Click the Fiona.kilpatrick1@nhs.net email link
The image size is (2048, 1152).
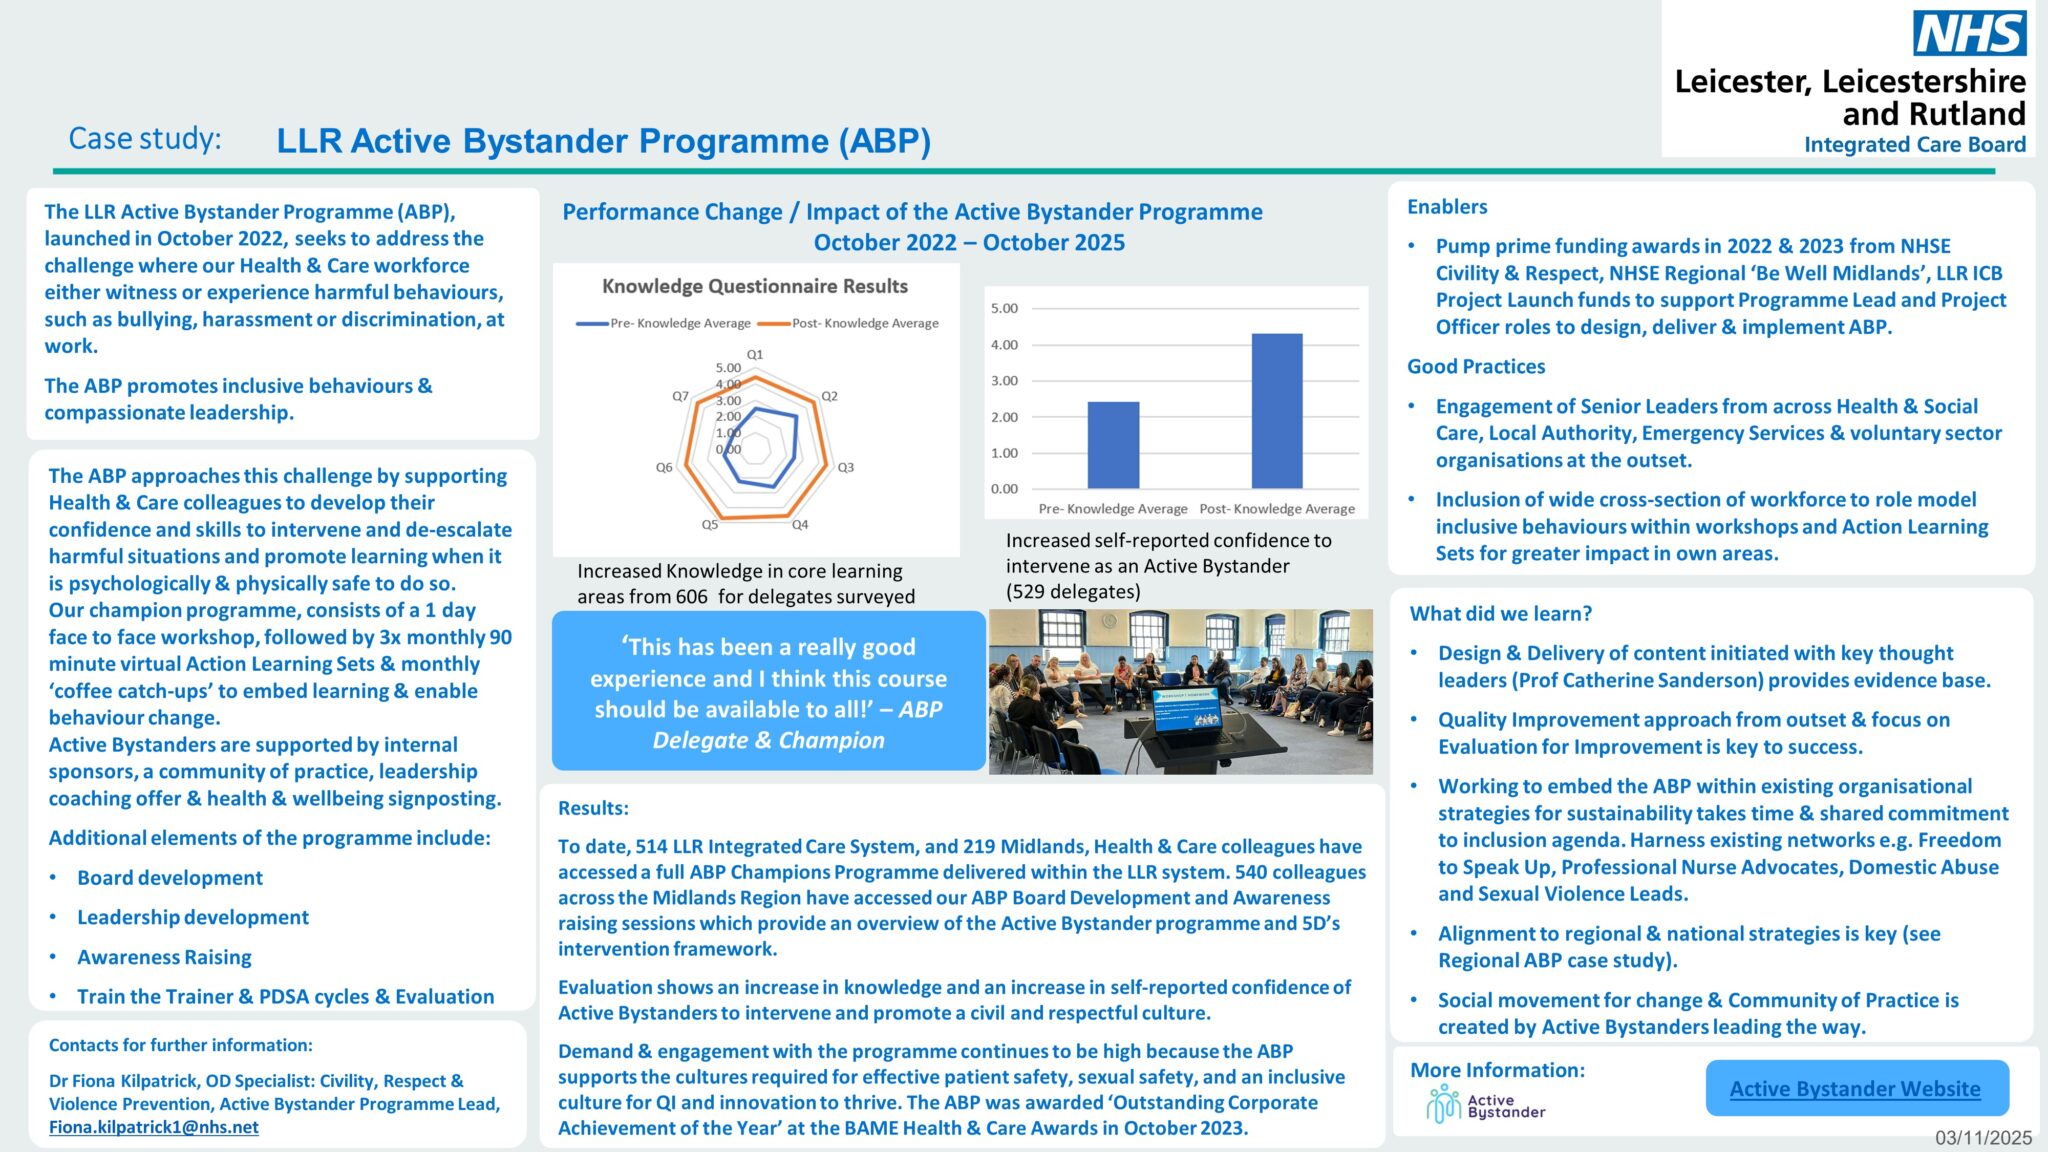tap(153, 1127)
